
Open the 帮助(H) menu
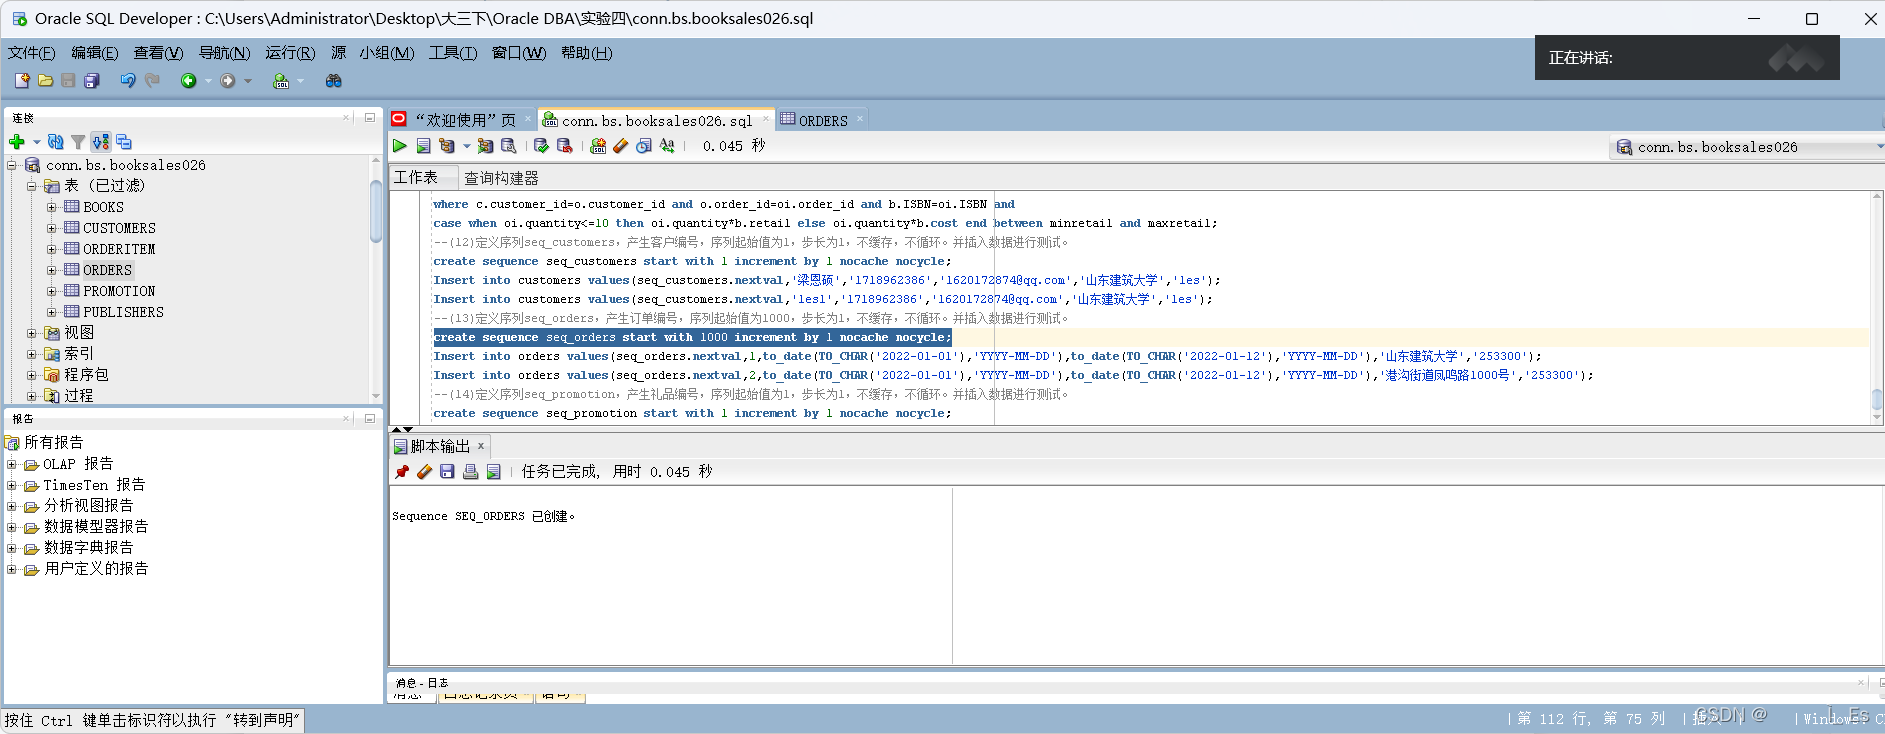586,53
